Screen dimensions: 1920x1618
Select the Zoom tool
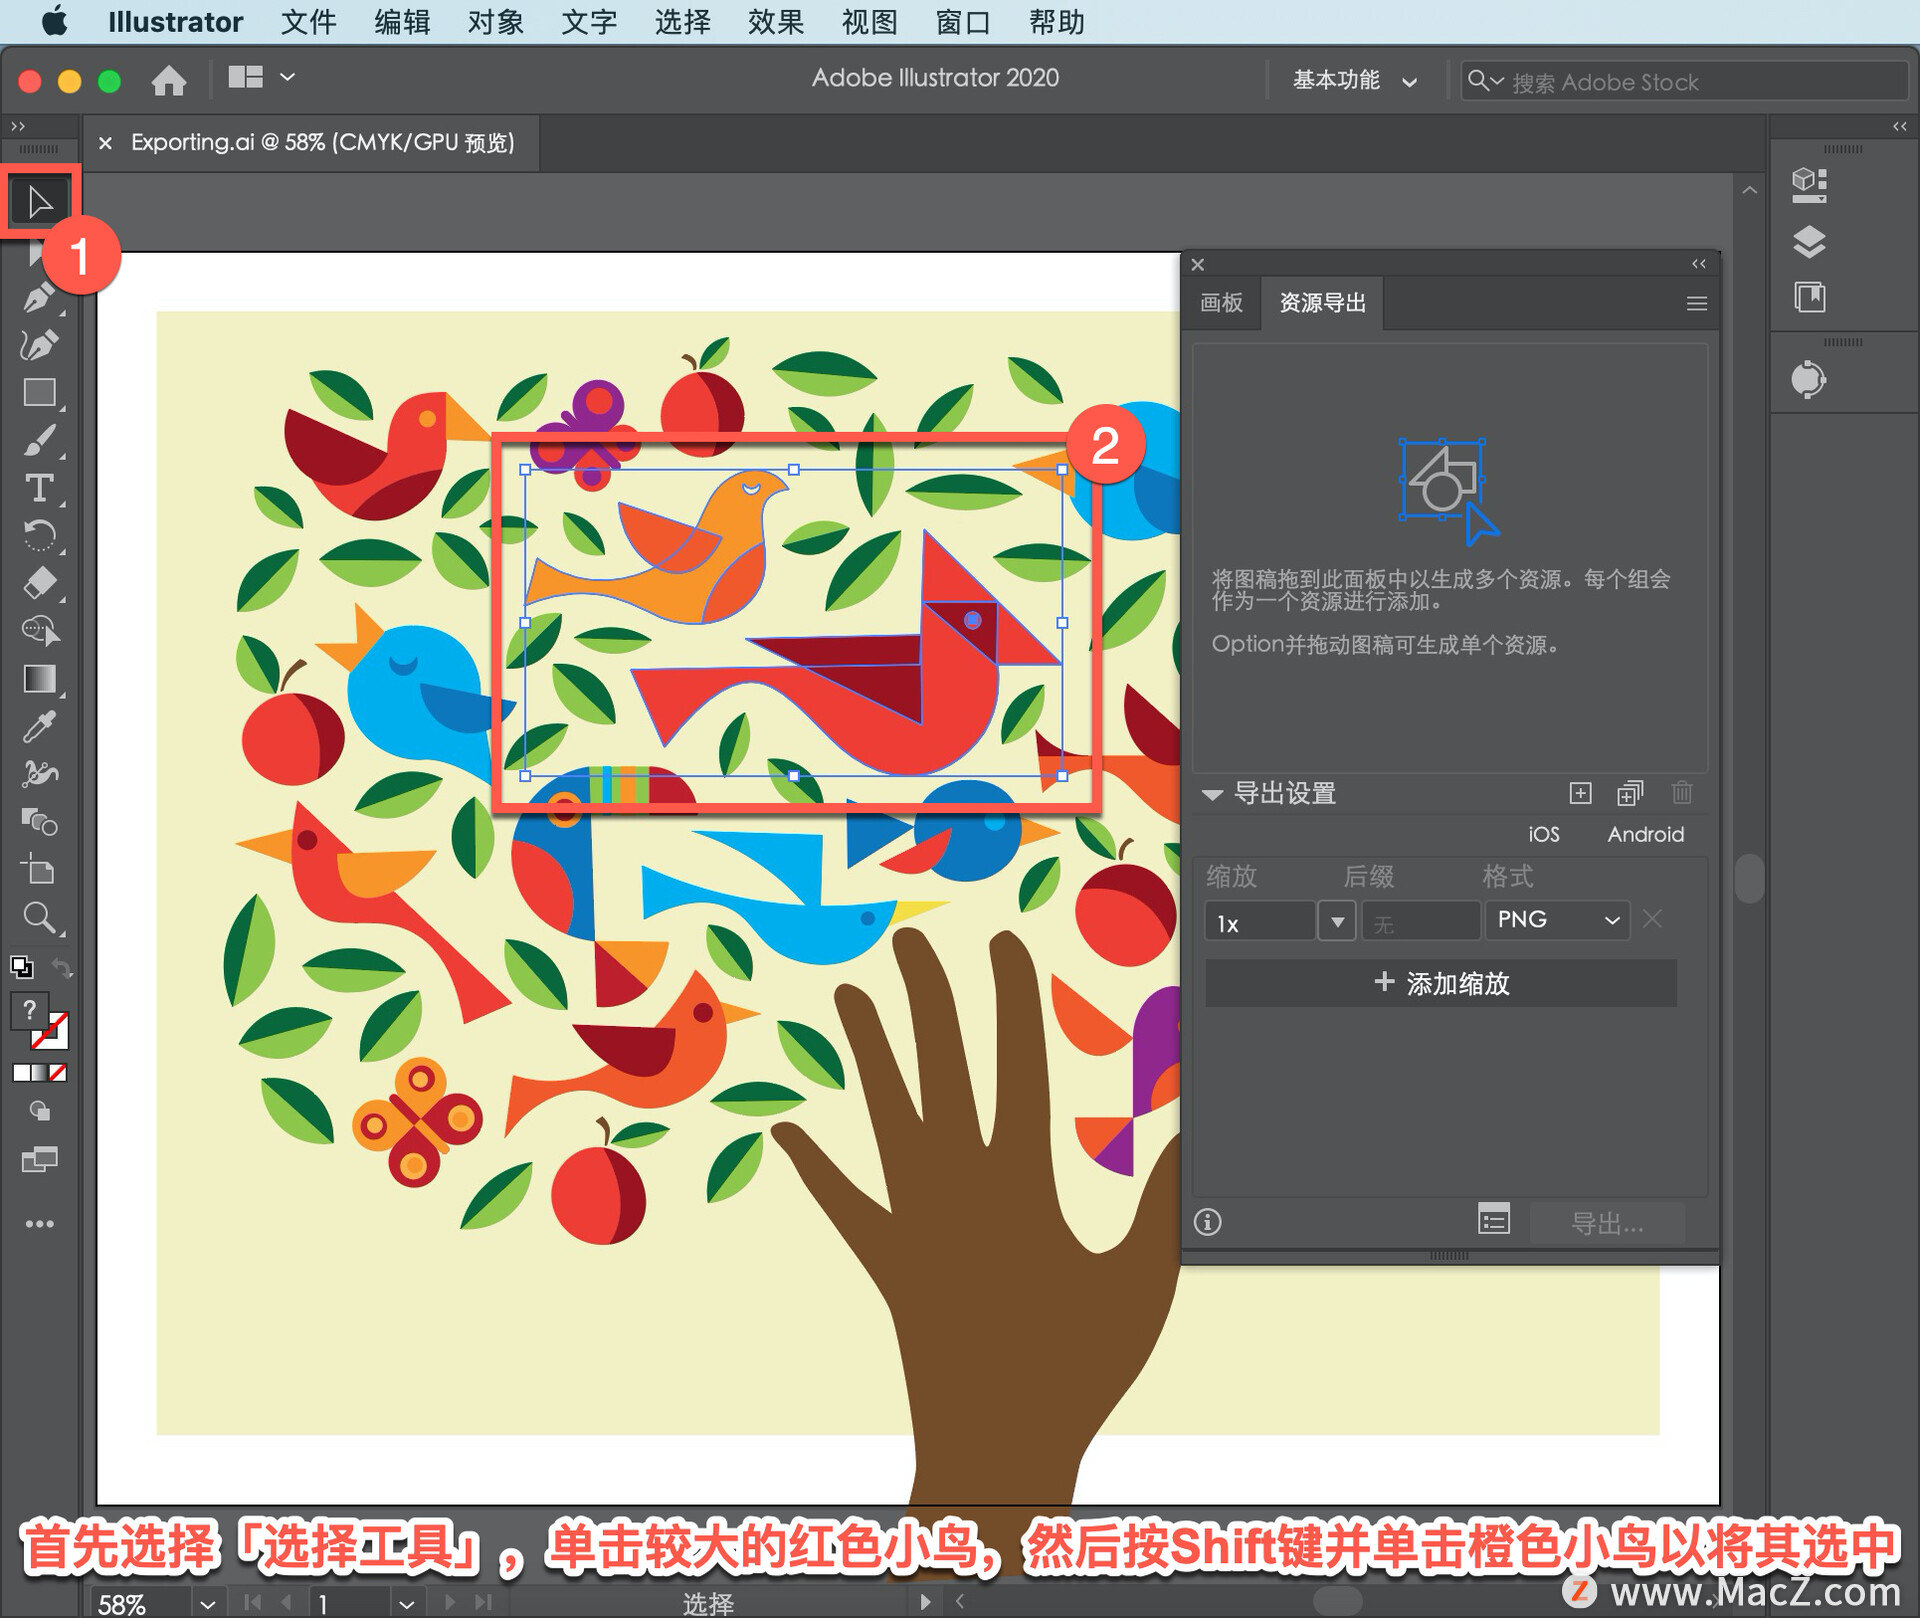[40, 917]
